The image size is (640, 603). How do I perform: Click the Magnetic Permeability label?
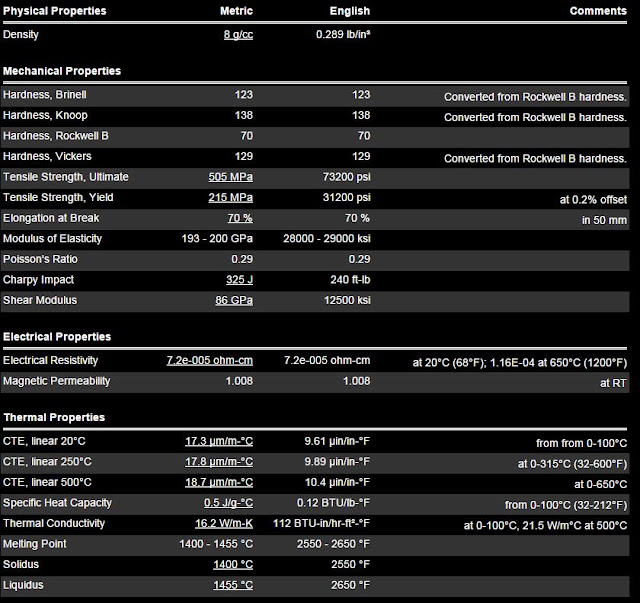[x=57, y=381]
